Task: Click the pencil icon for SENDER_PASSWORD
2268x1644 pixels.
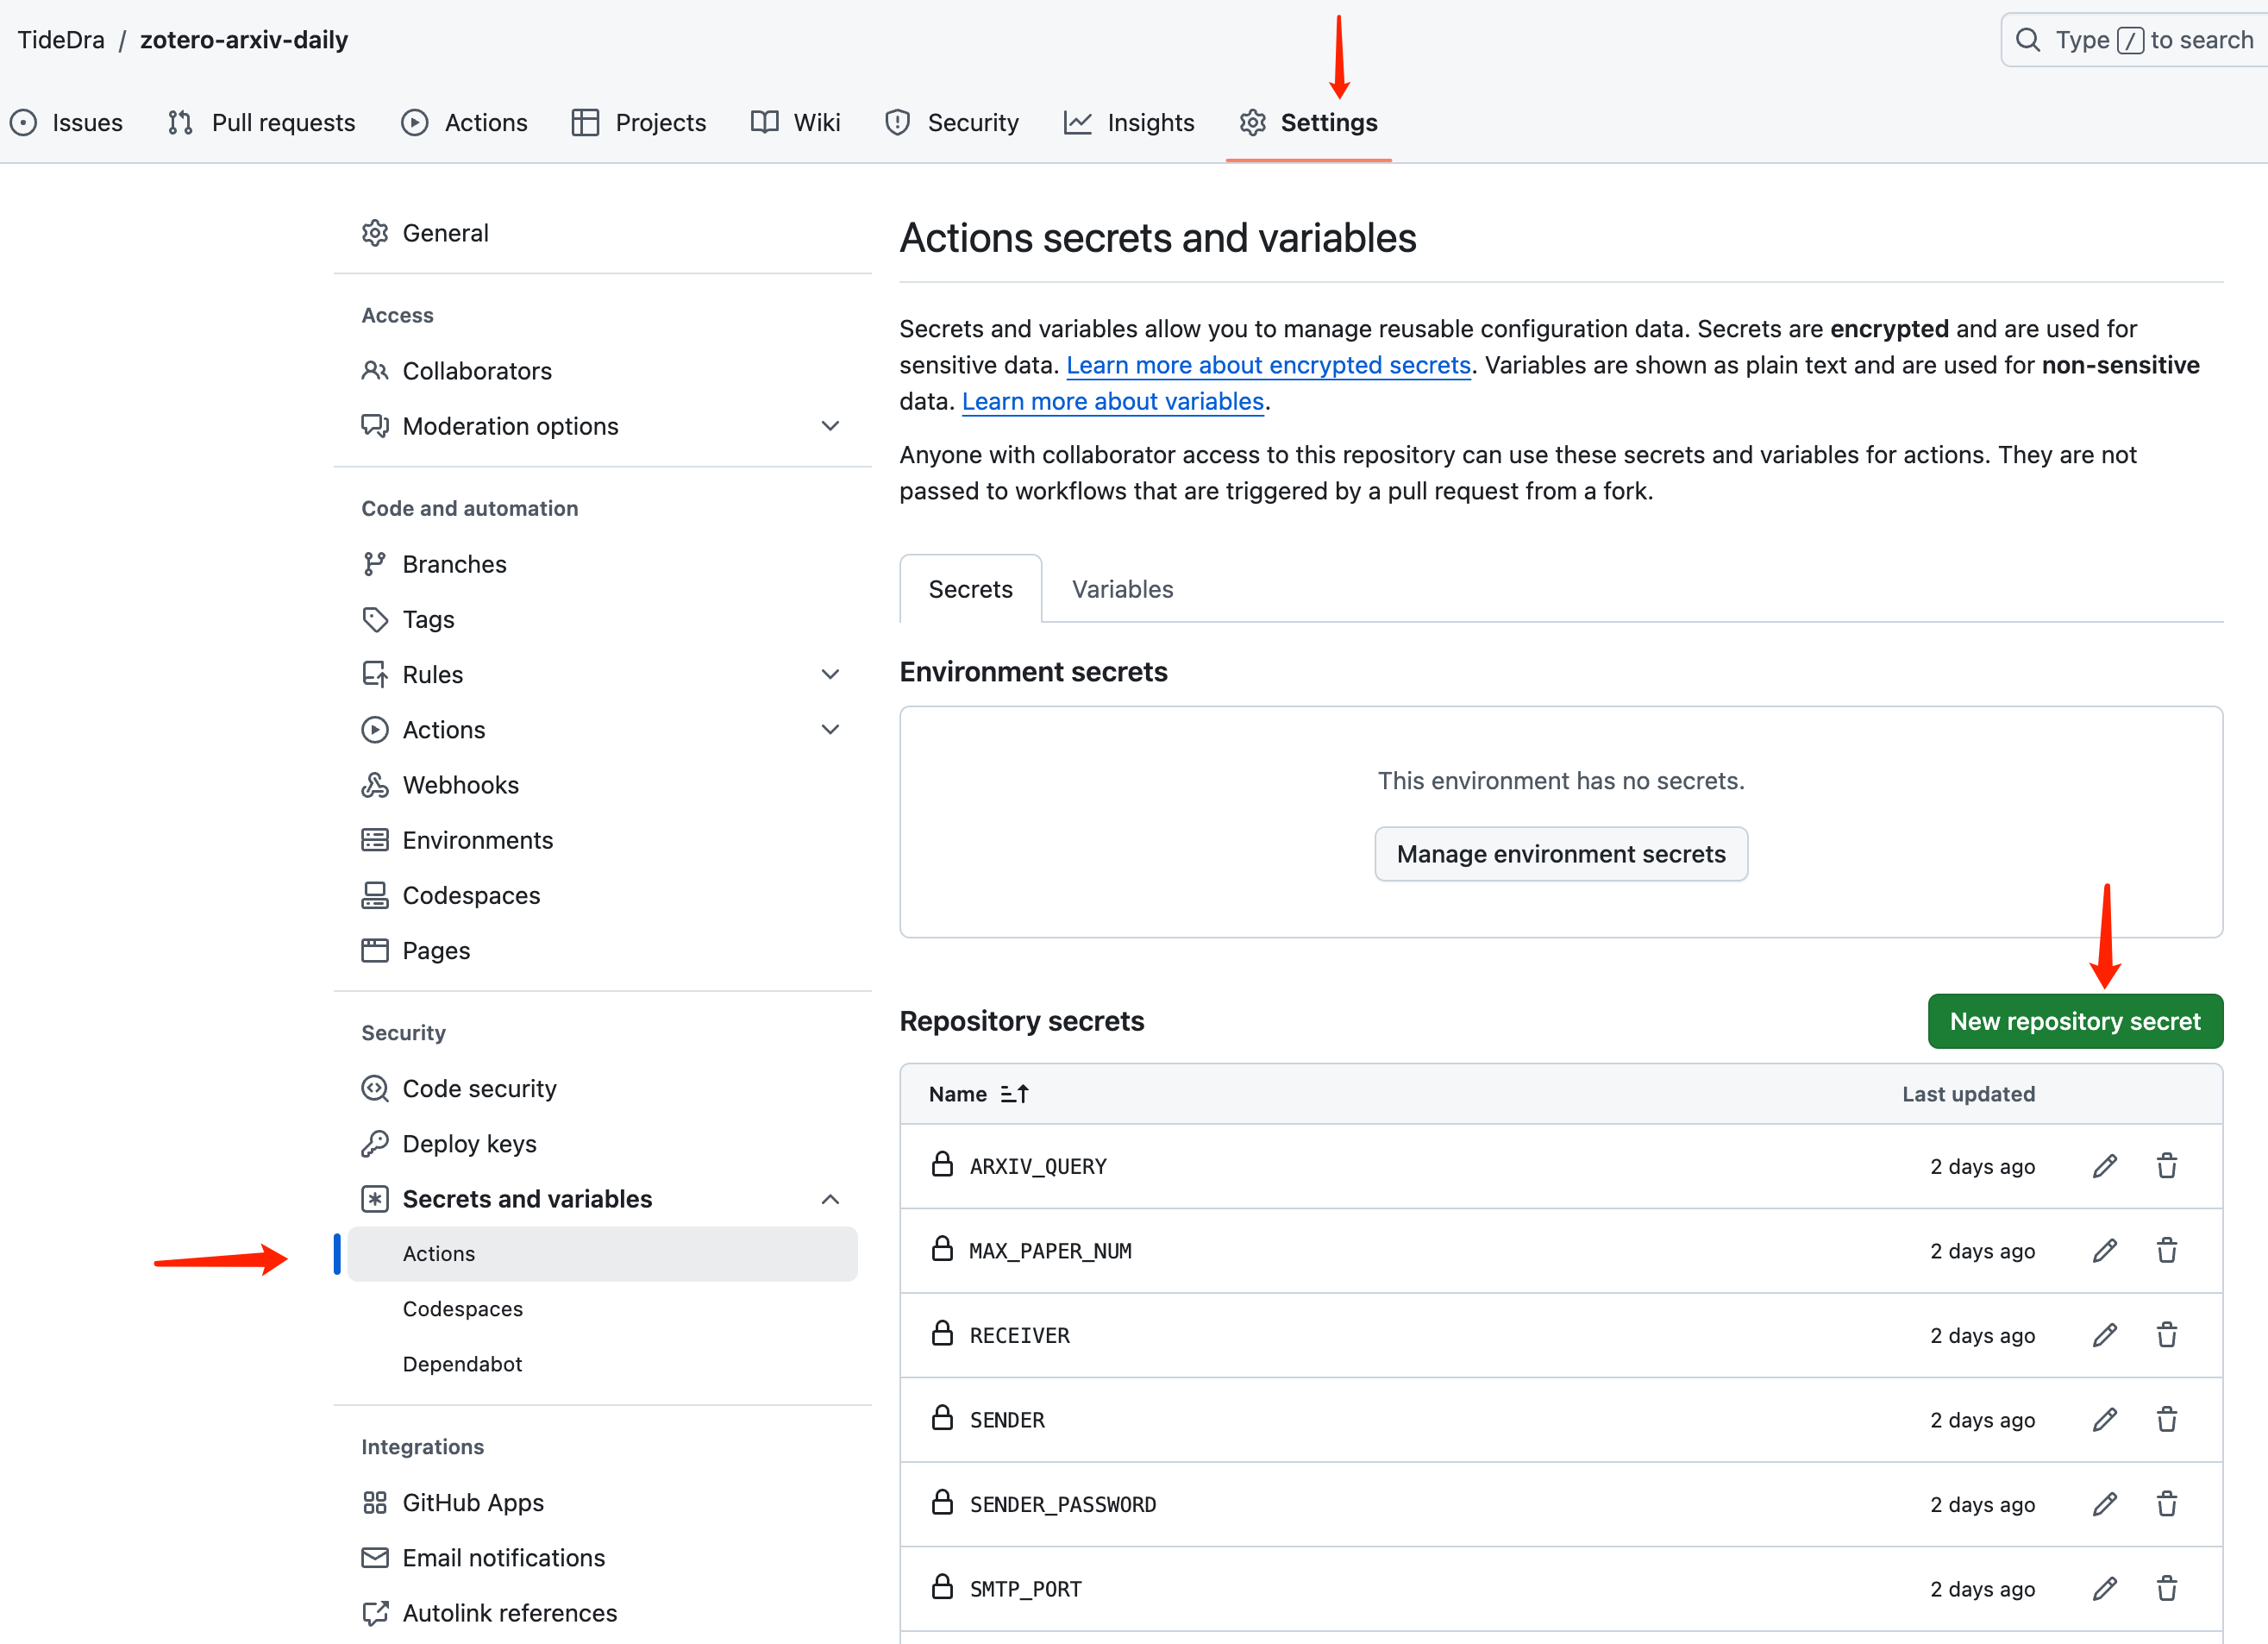Action: pyautogui.click(x=2104, y=1504)
